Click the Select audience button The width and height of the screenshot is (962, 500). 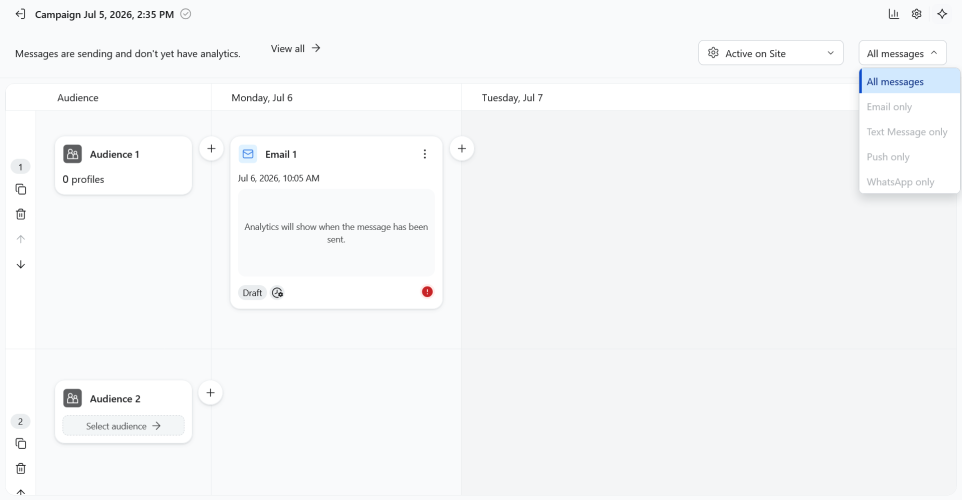(123, 426)
